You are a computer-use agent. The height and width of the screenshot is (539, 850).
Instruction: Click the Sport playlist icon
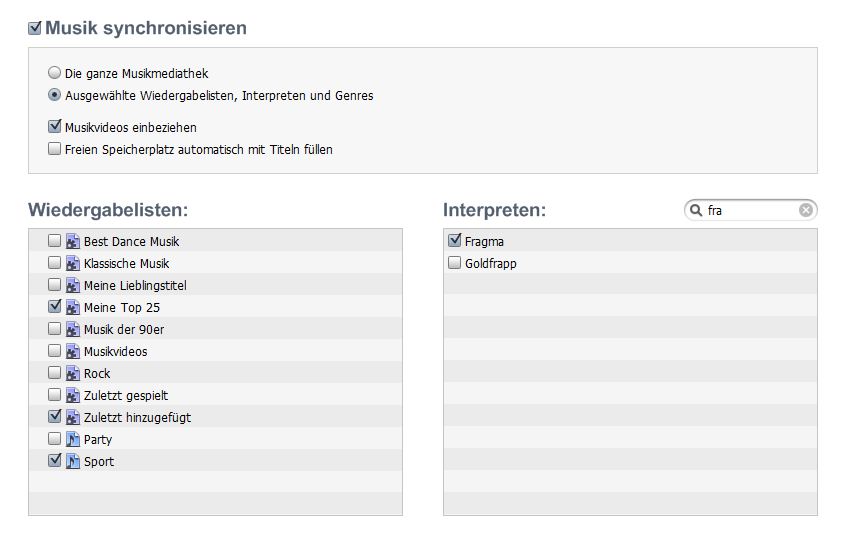coord(73,461)
